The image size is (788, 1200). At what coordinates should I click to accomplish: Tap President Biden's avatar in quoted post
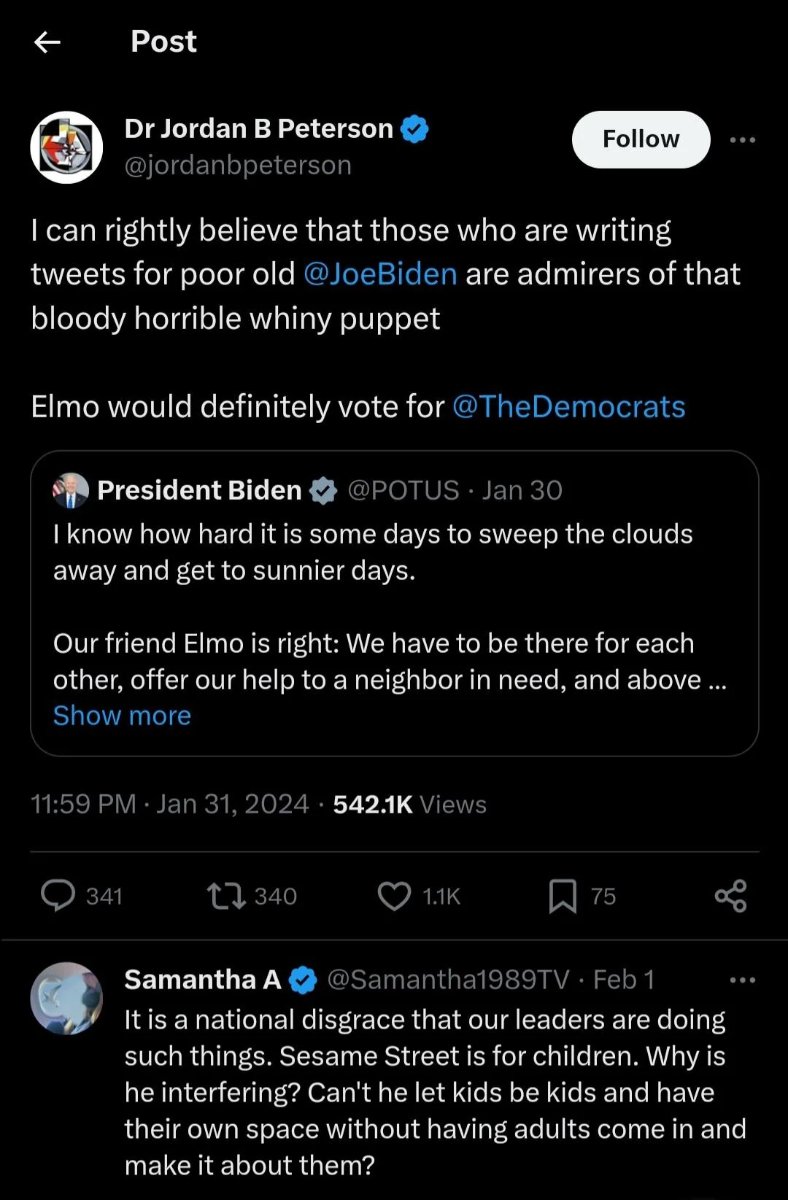pyautogui.click(x=73, y=490)
